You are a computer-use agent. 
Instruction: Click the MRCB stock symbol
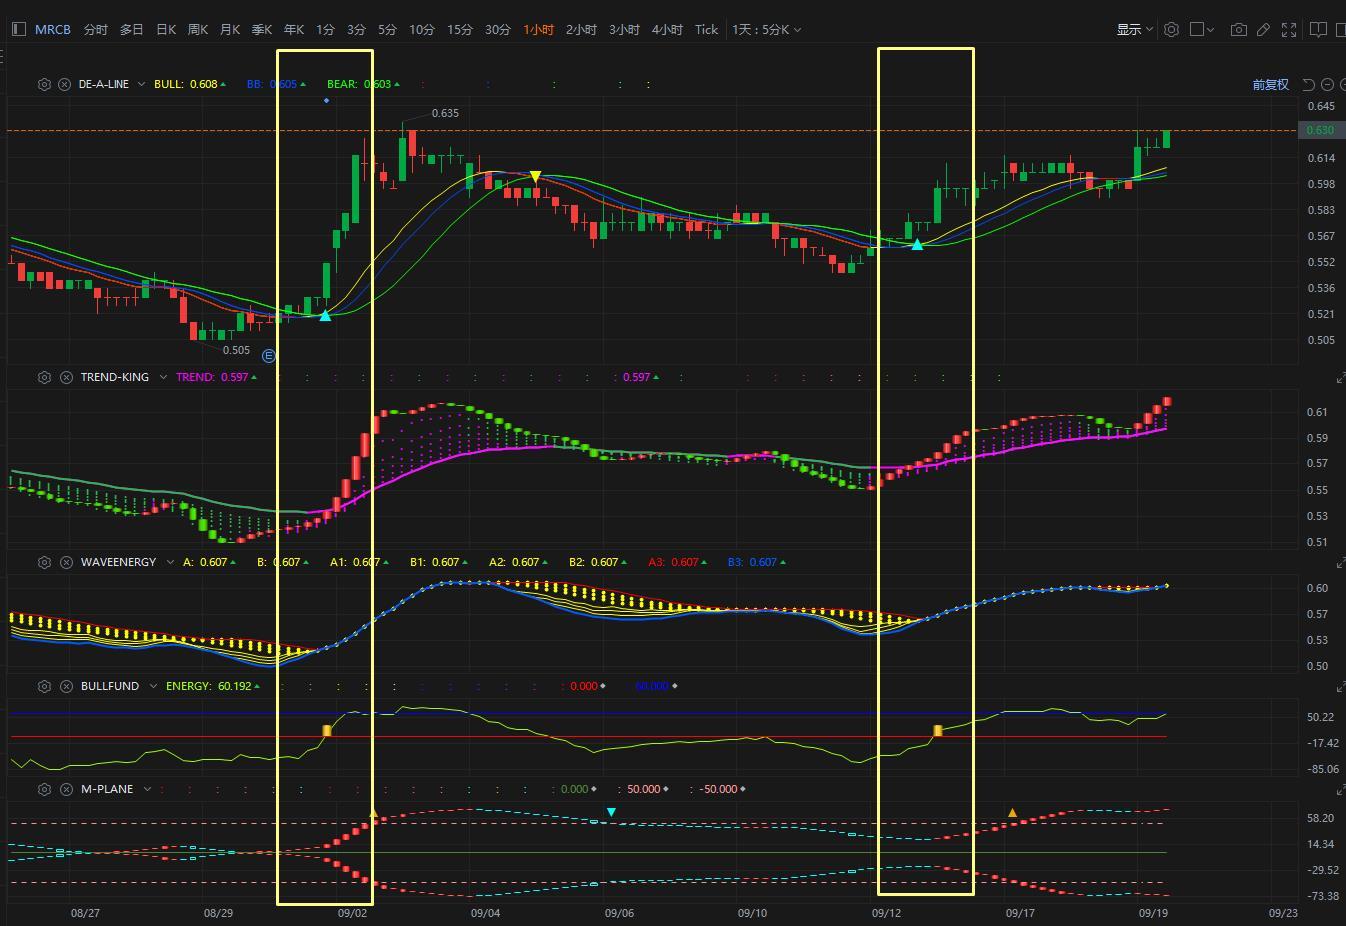click(53, 29)
